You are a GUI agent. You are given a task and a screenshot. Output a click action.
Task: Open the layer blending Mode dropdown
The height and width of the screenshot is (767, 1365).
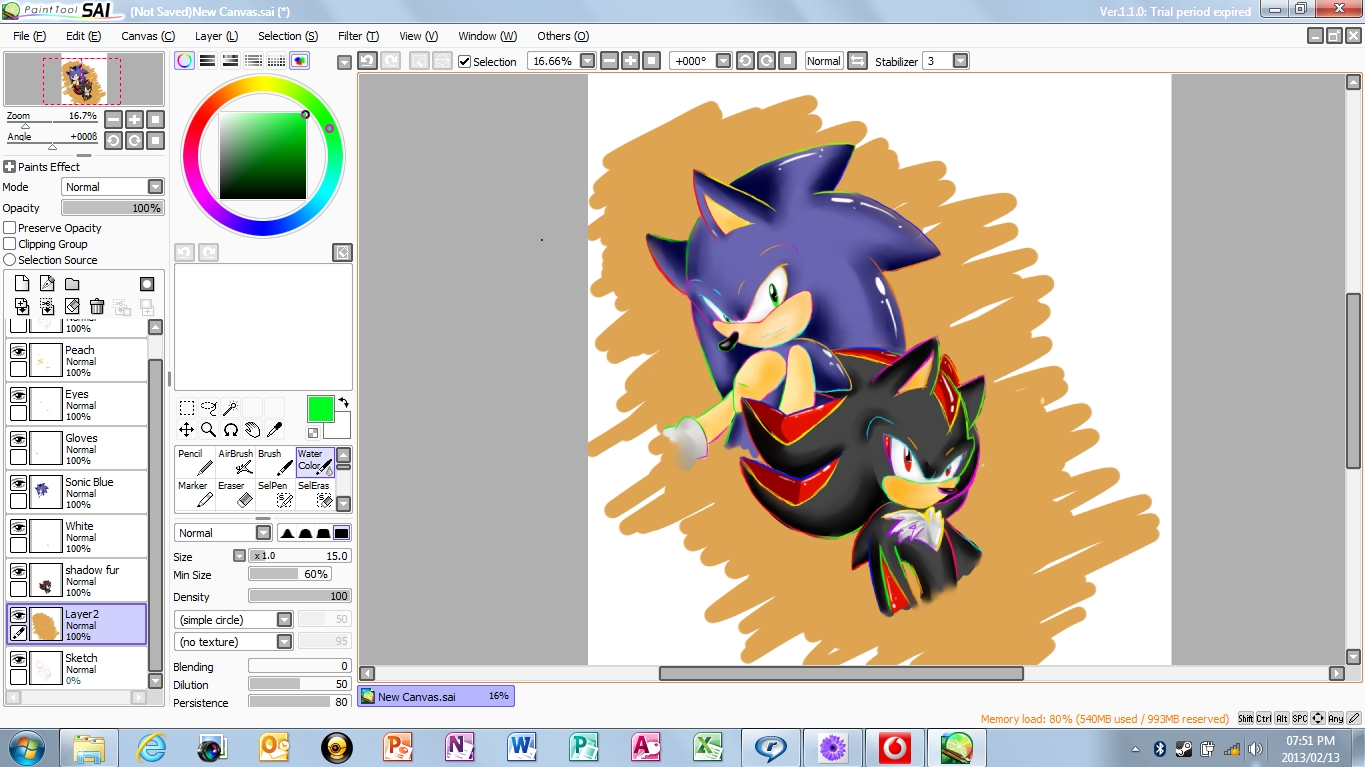tap(155, 187)
